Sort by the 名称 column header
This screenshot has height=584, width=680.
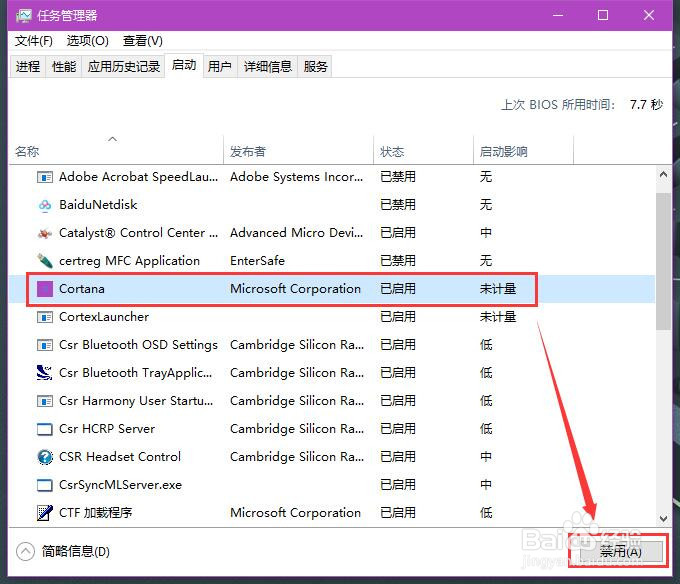(x=116, y=150)
